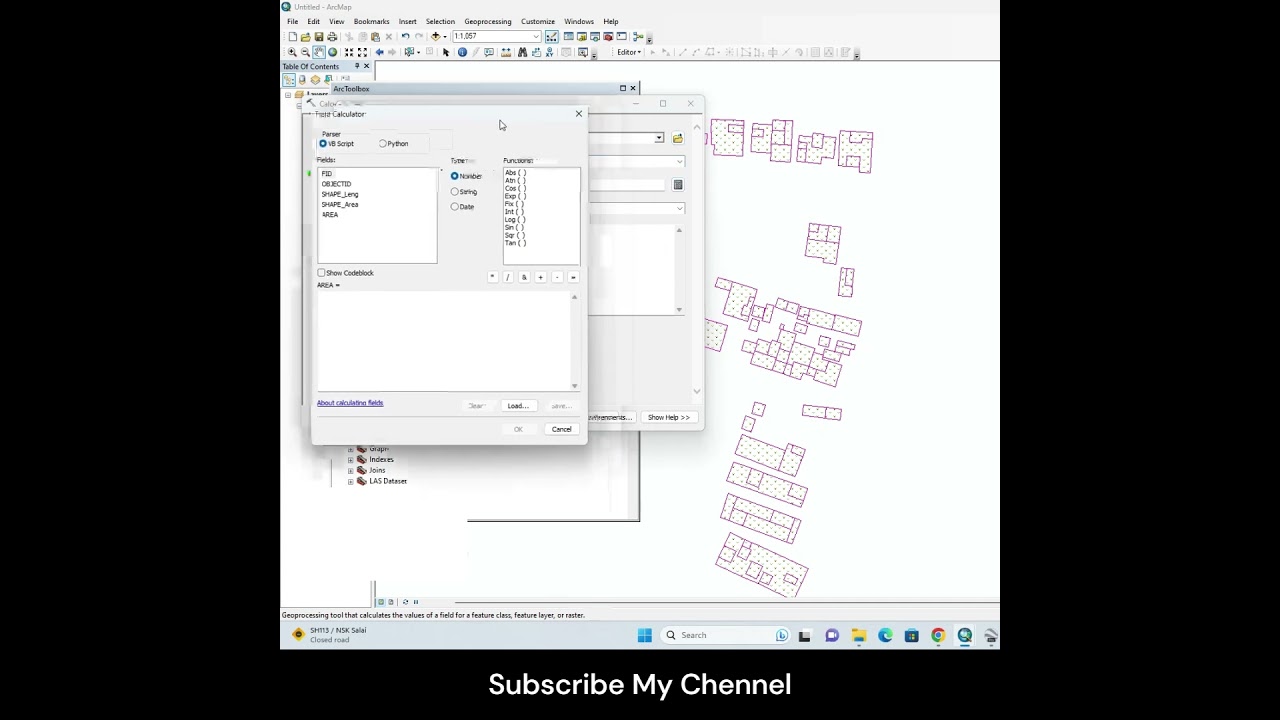Open the About calculating fields link
This screenshot has width=1280, height=720.
pyautogui.click(x=350, y=403)
